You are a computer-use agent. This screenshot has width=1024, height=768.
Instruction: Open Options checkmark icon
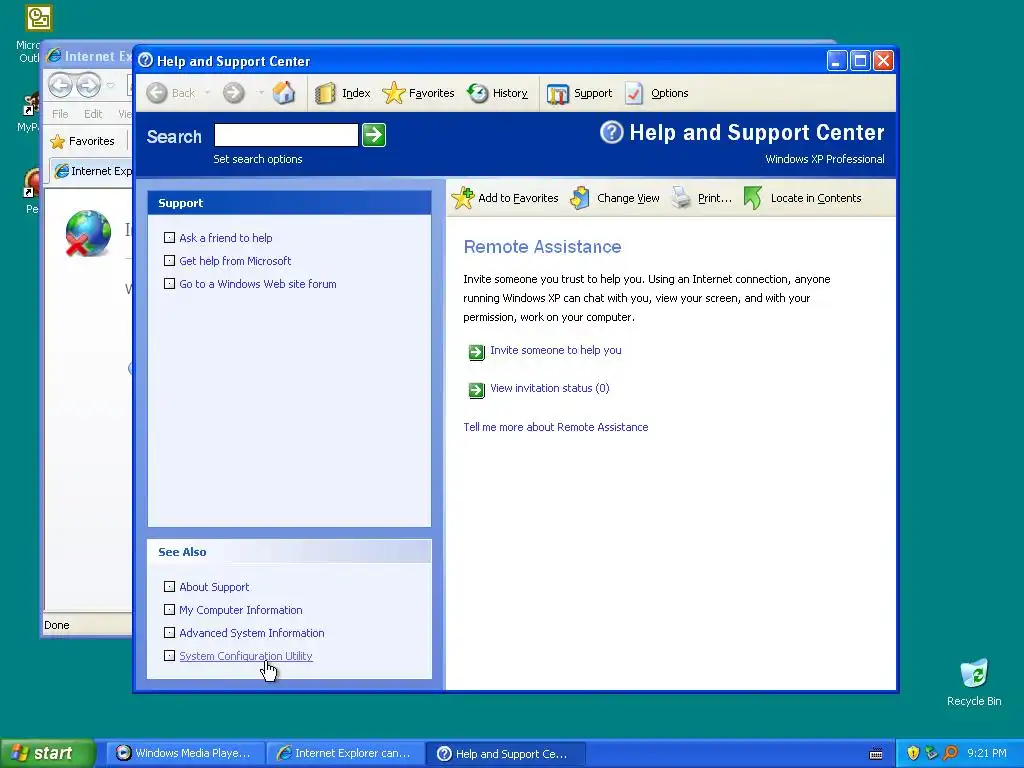pyautogui.click(x=634, y=93)
